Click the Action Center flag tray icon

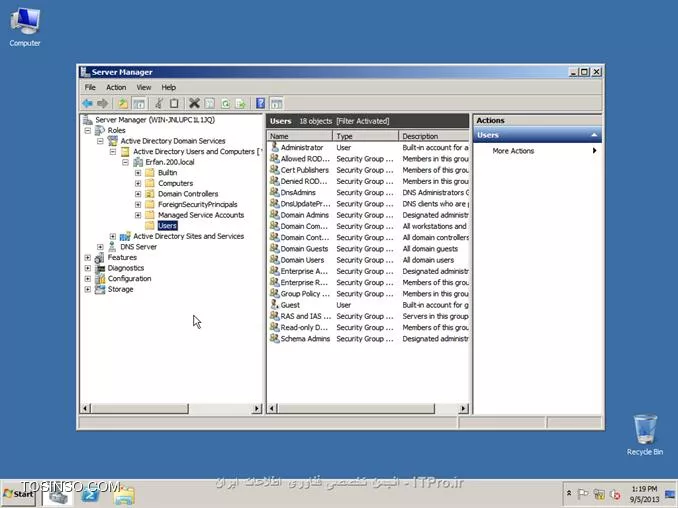(583, 494)
